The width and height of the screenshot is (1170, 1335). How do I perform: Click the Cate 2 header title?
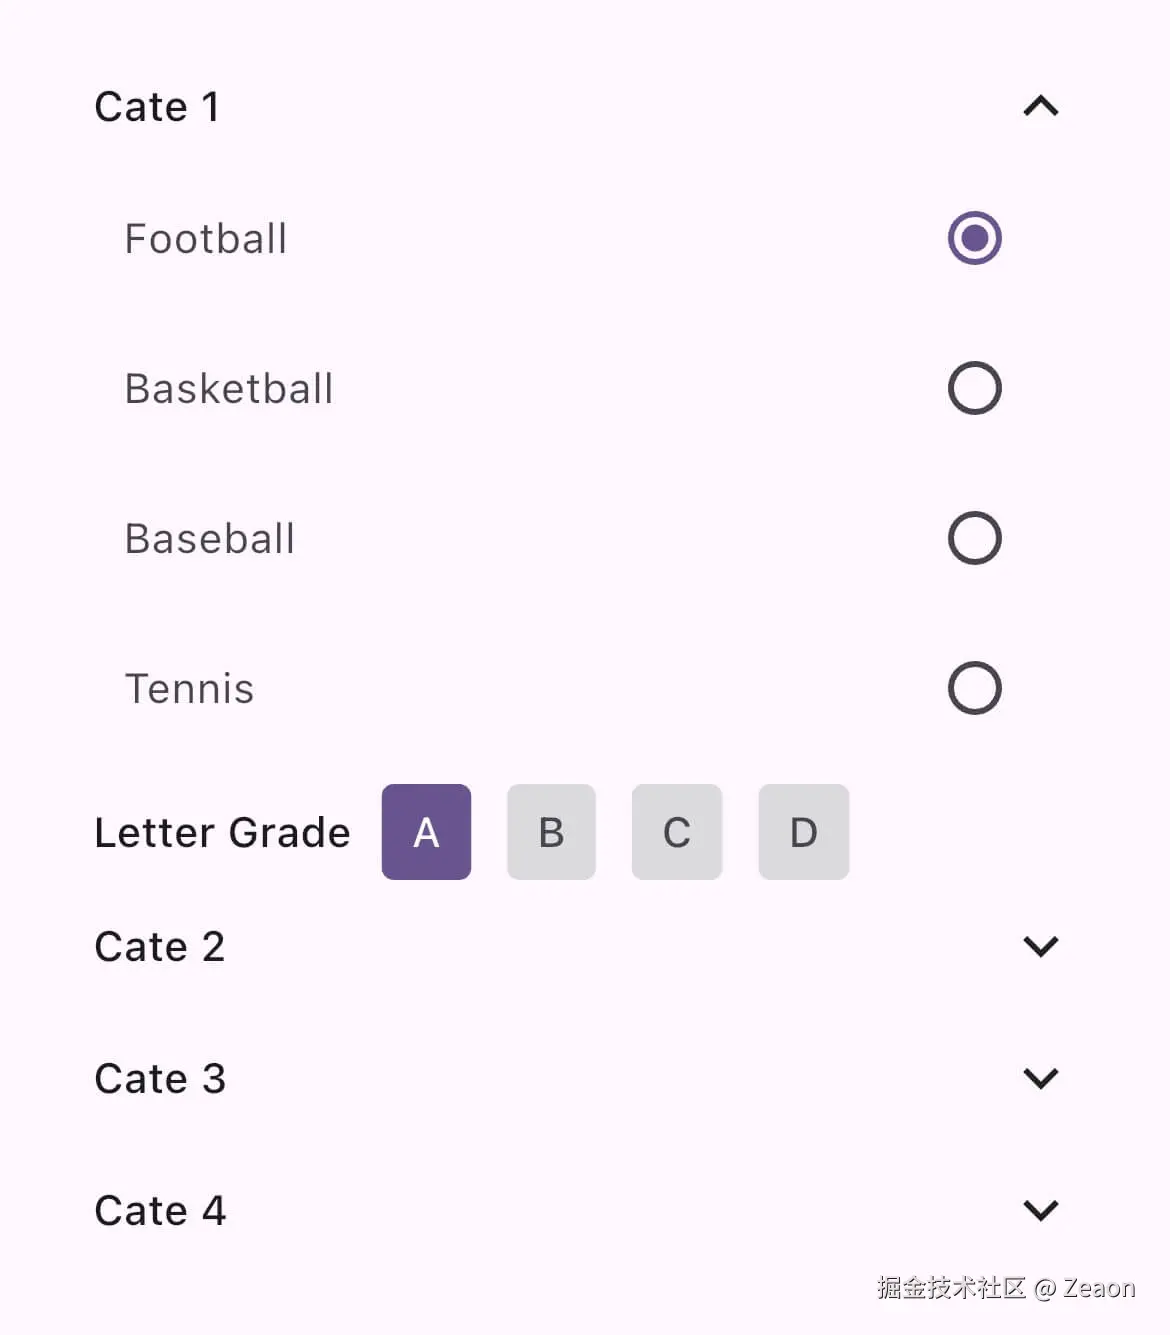(160, 947)
